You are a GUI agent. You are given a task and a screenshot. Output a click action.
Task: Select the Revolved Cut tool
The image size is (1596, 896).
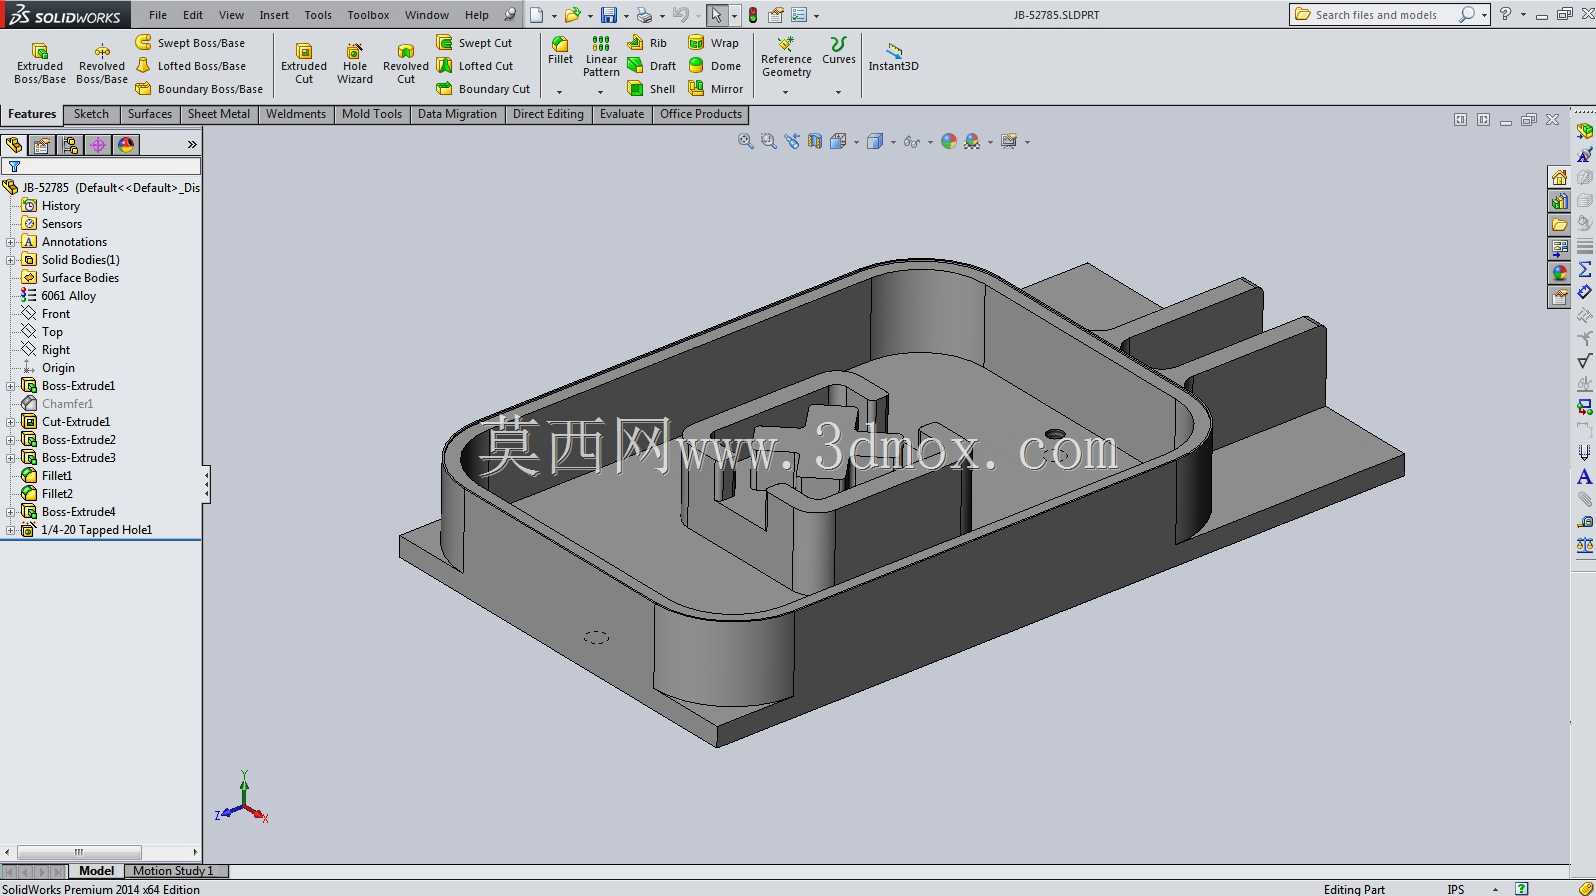(x=405, y=63)
